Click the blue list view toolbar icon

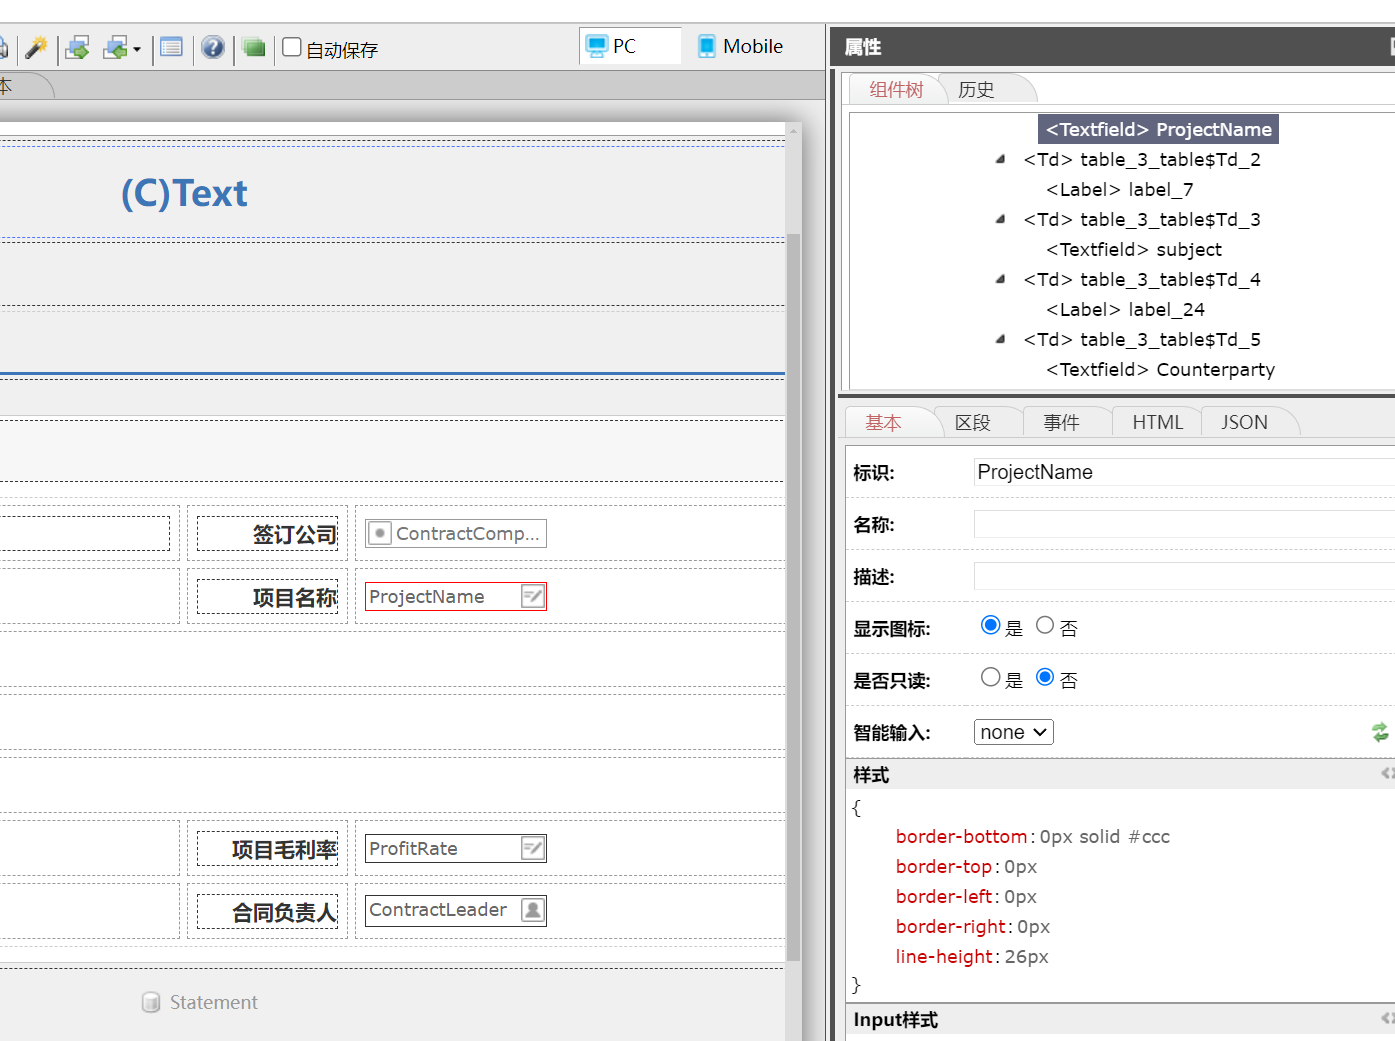coord(171,47)
